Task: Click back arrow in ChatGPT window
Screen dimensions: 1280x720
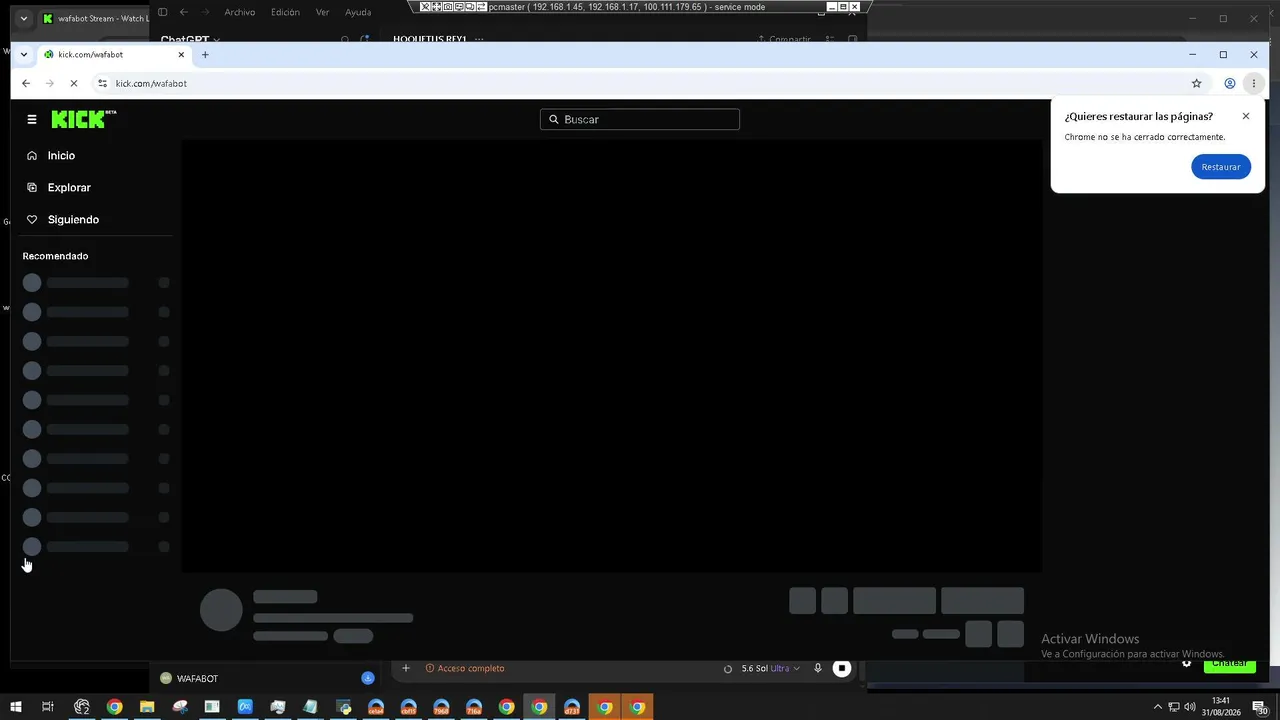Action: 183,12
